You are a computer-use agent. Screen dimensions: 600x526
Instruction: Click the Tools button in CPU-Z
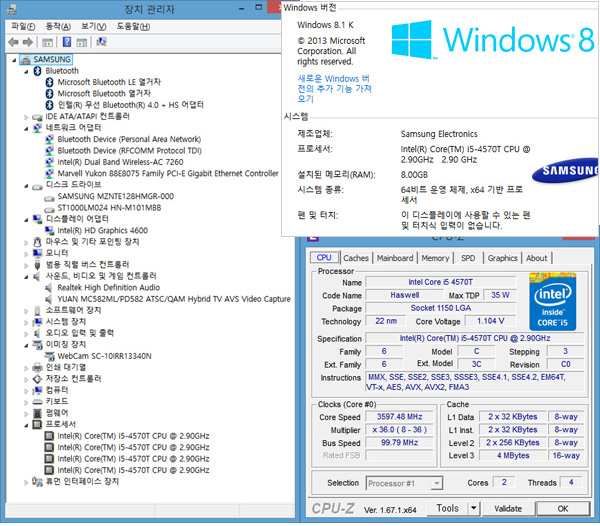pyautogui.click(x=447, y=508)
